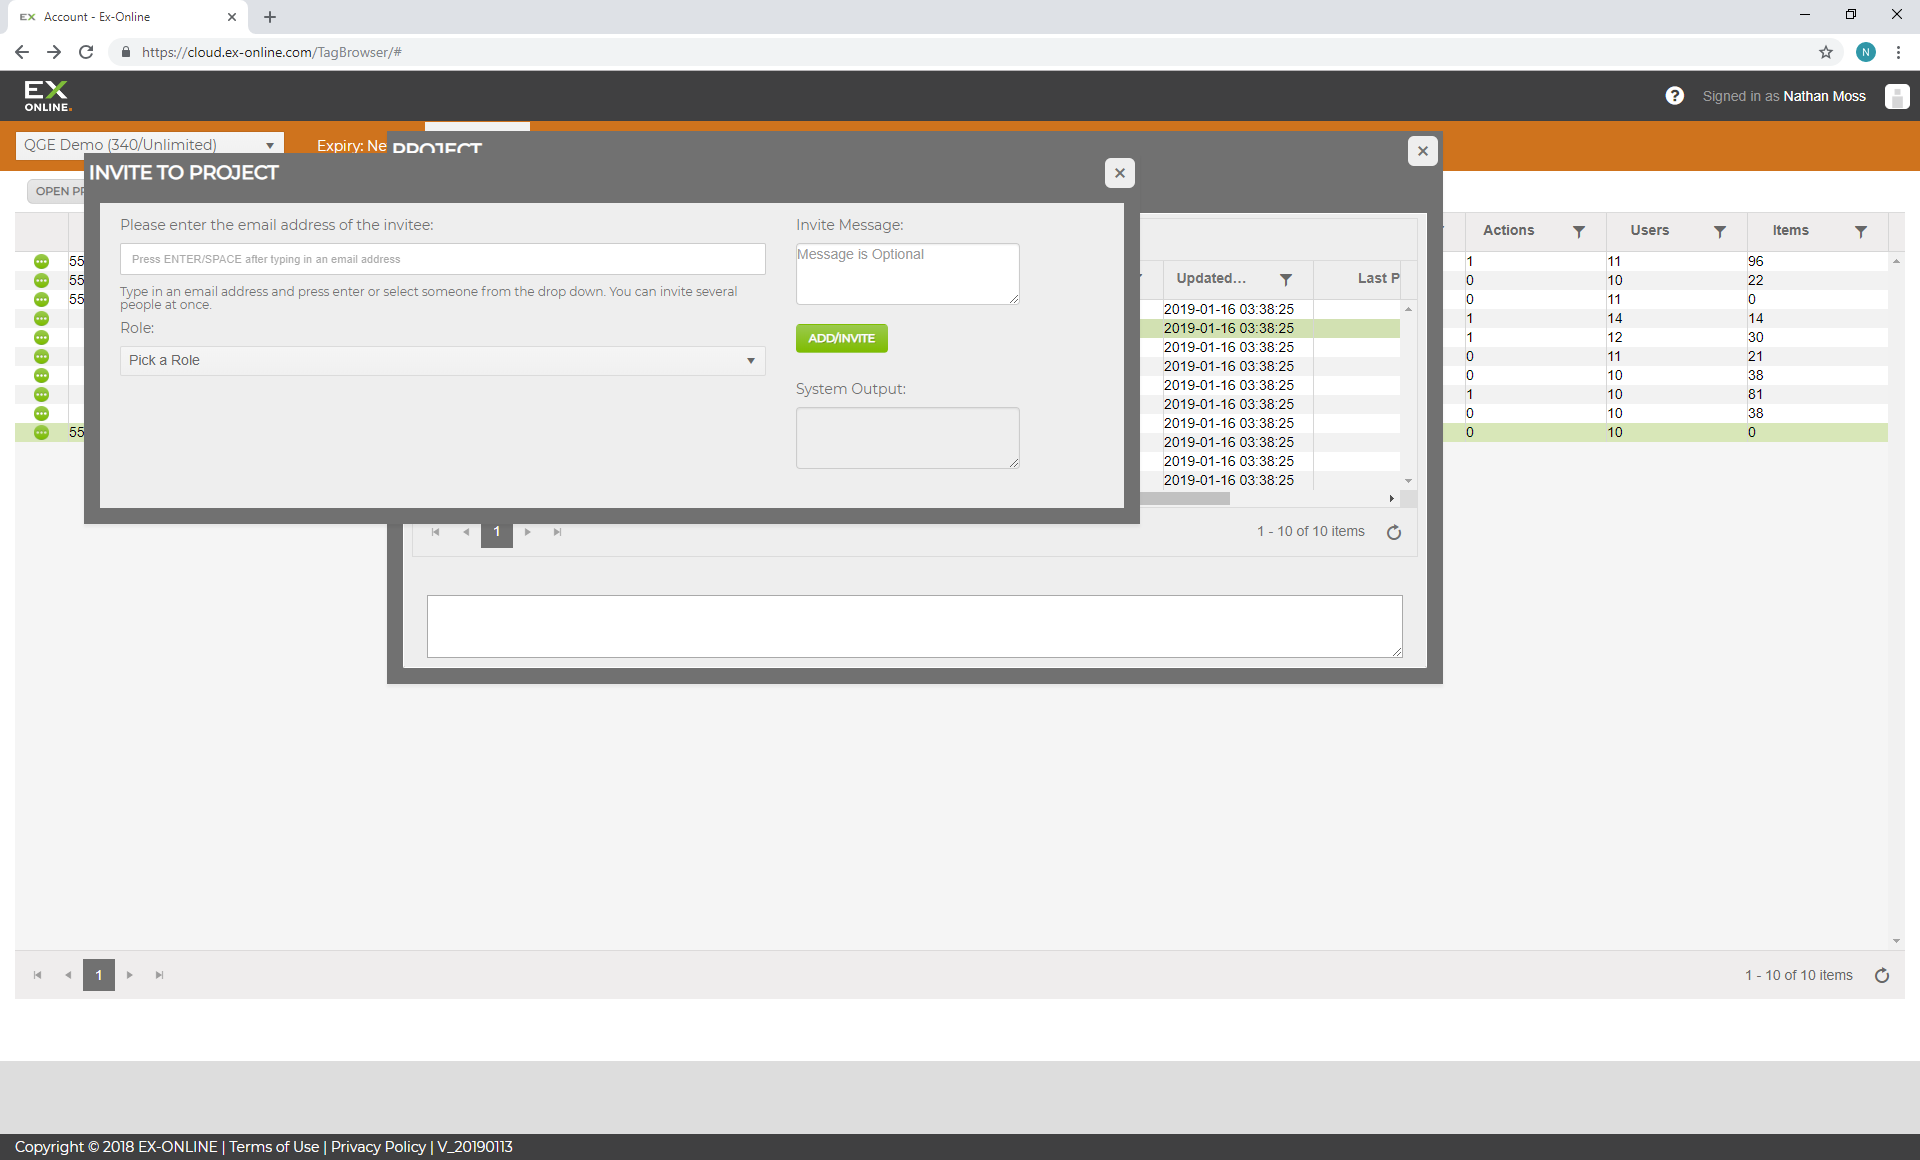Close the Invite to Project dialog
This screenshot has height=1160, width=1920.
1119,173
